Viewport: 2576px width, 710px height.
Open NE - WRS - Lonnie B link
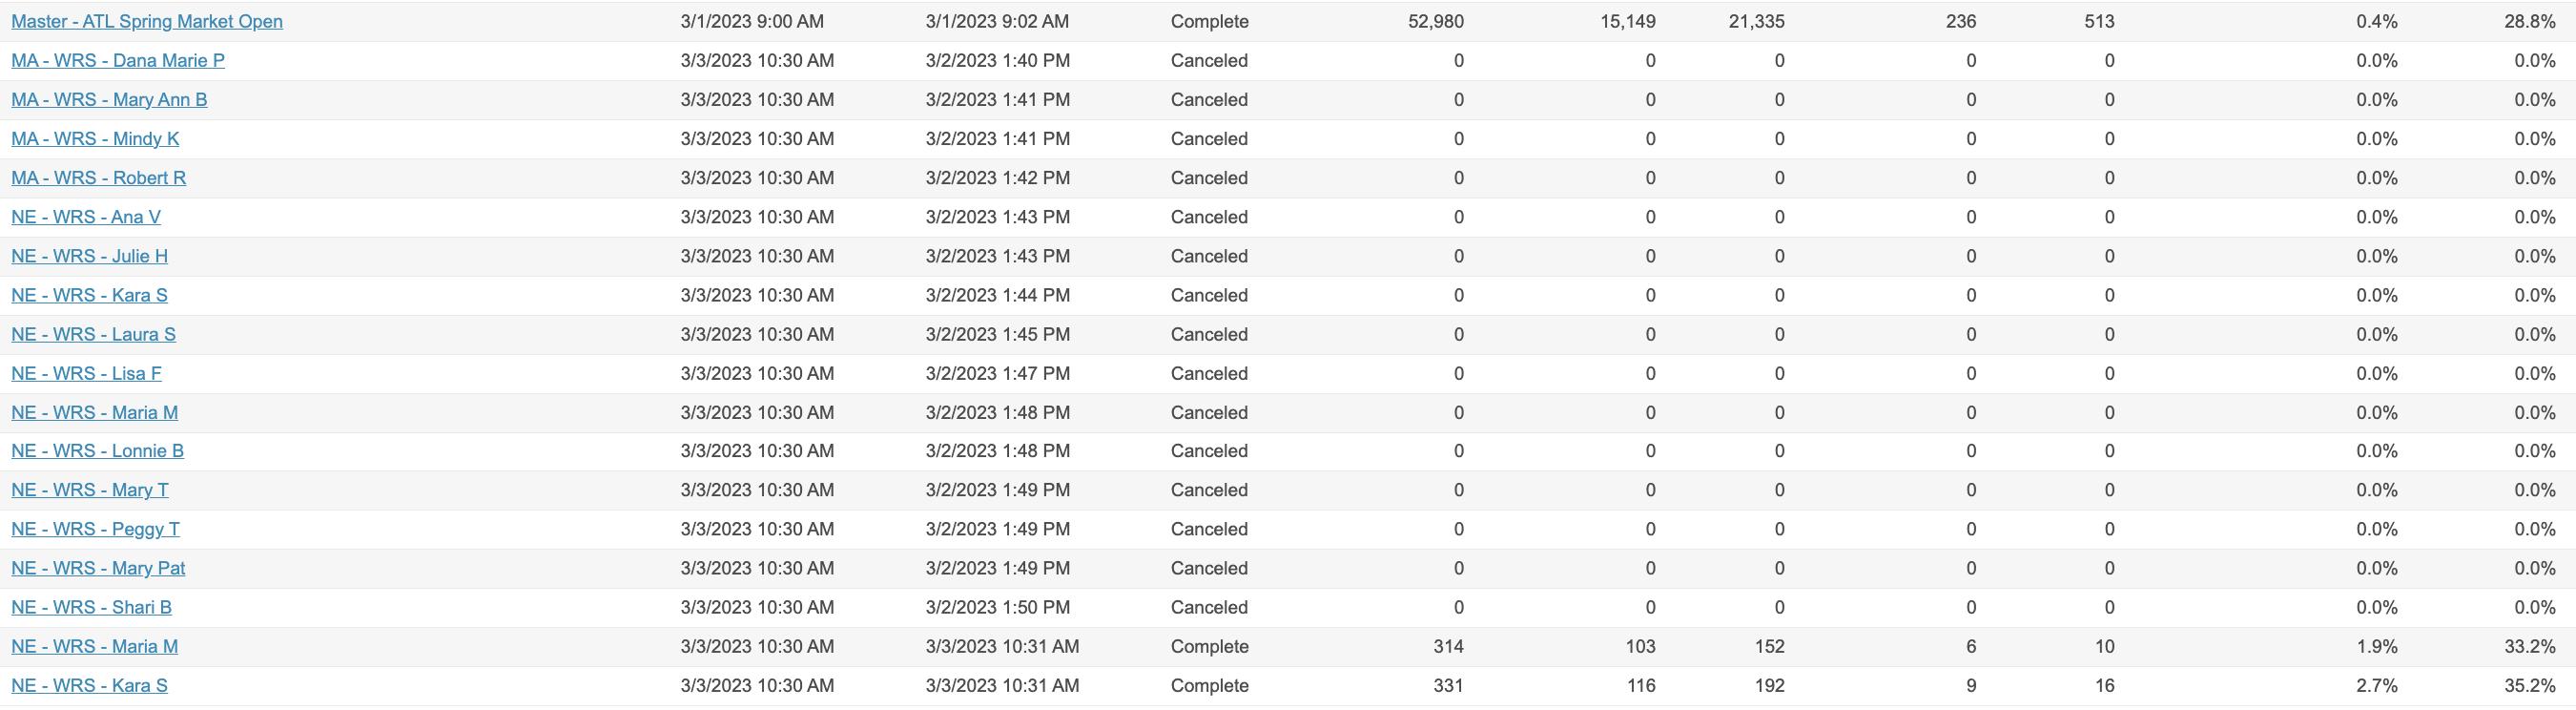coord(97,450)
